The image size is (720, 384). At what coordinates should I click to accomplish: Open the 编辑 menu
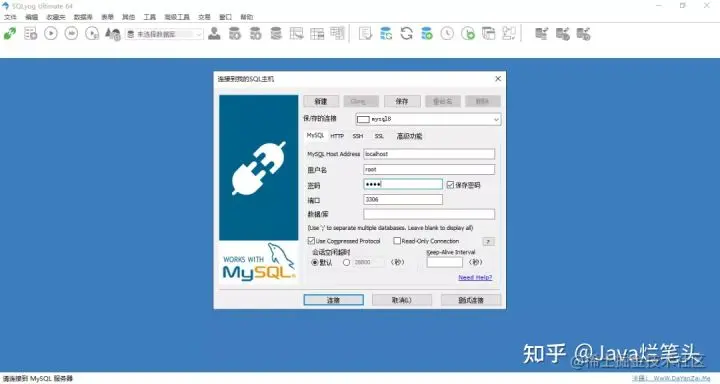pos(32,17)
